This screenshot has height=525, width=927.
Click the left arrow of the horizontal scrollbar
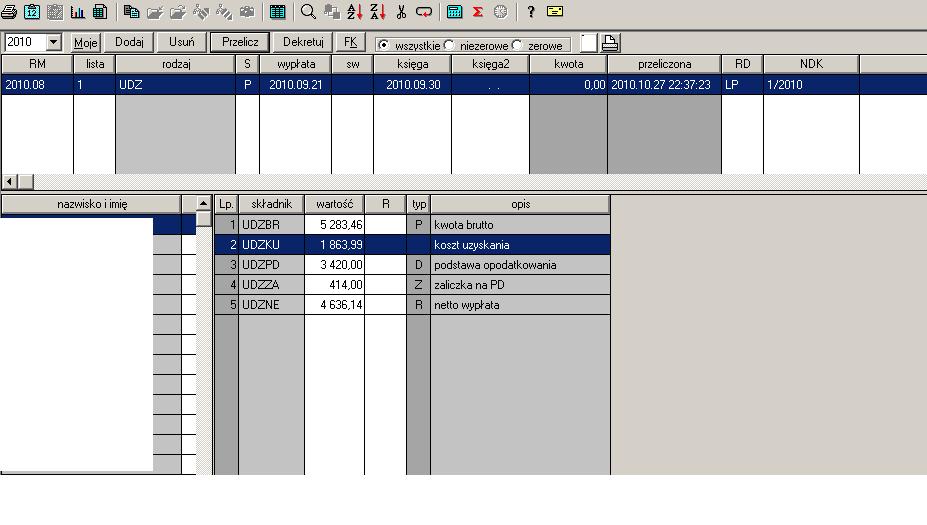point(10,181)
